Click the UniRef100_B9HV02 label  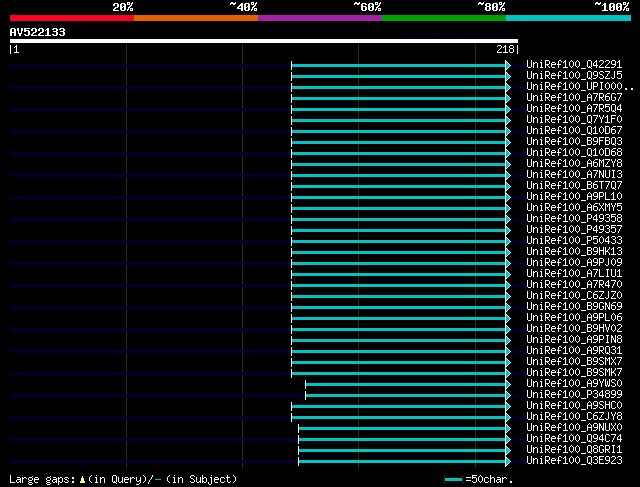point(574,329)
